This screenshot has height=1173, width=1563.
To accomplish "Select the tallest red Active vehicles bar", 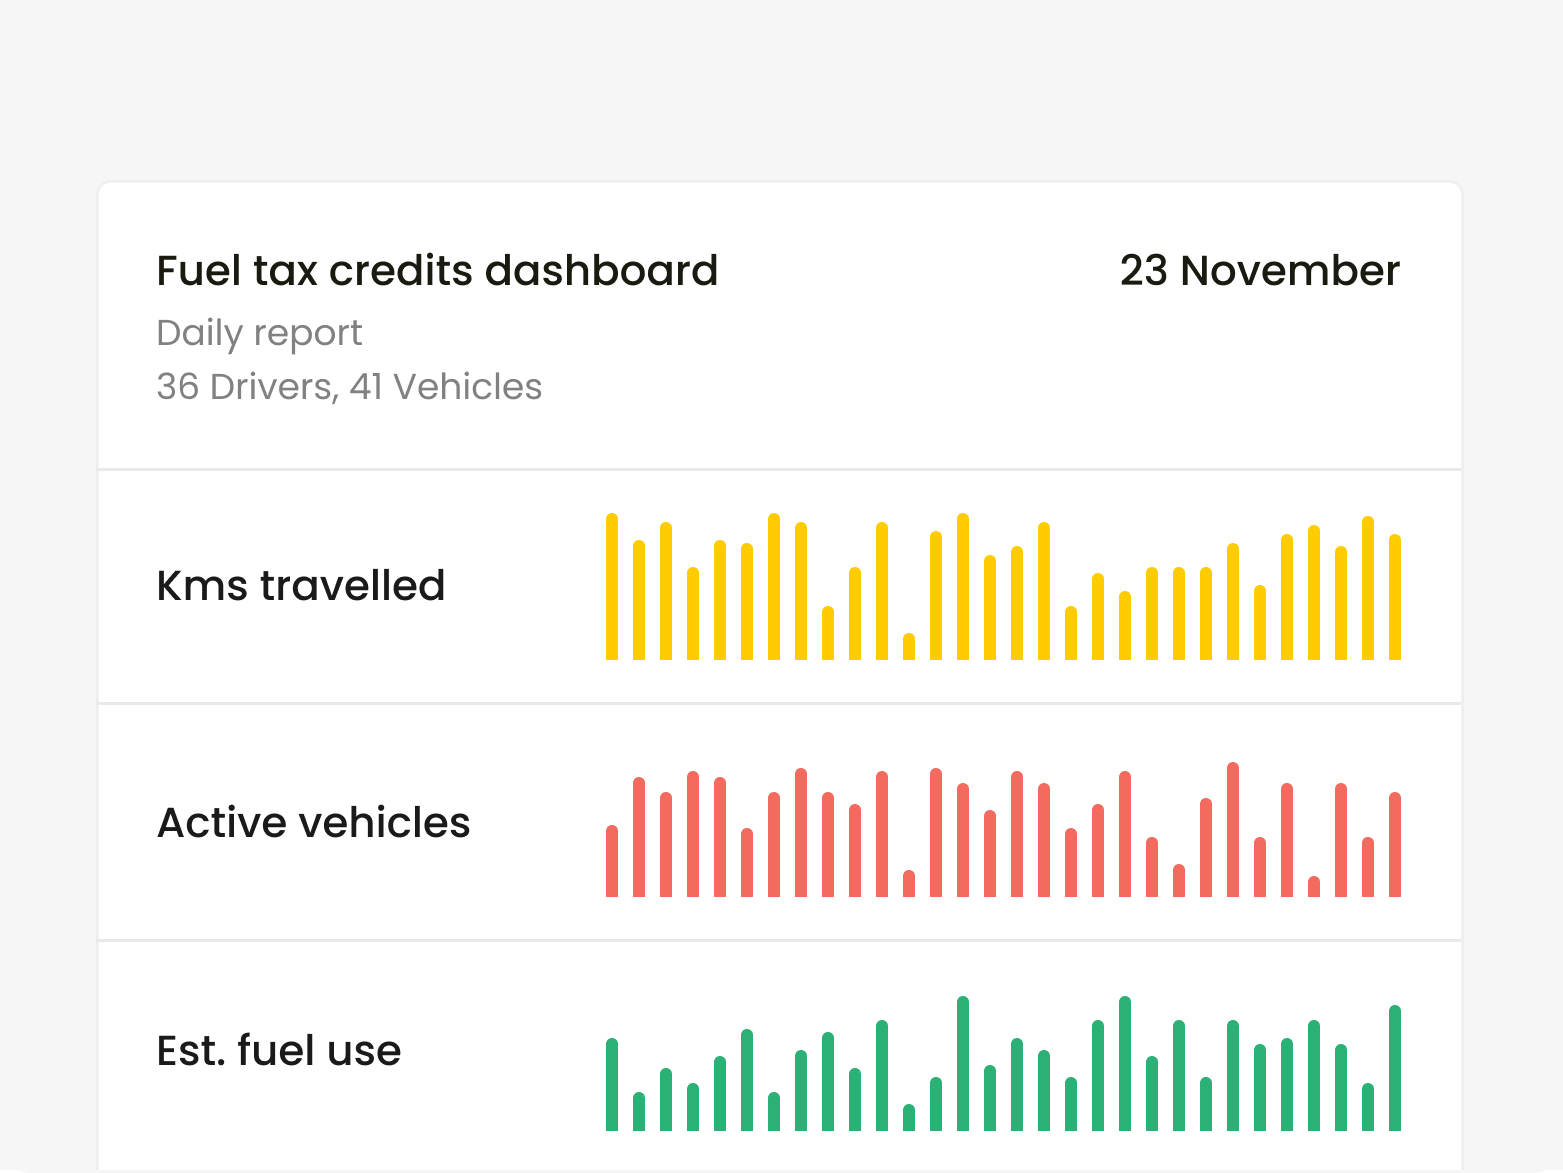I will pos(1233,830).
